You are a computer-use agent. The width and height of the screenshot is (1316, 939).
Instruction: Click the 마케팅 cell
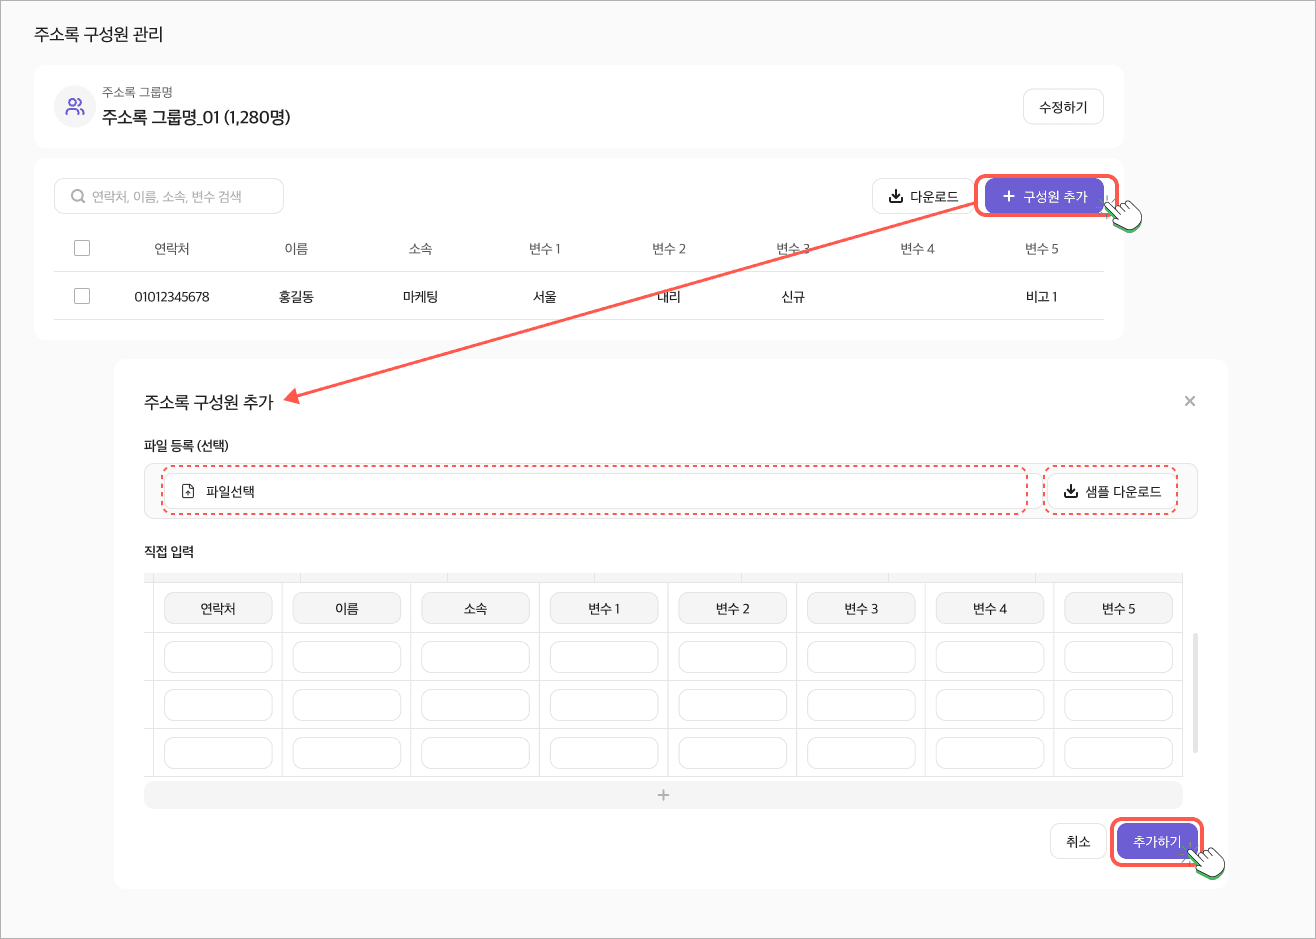(x=420, y=296)
